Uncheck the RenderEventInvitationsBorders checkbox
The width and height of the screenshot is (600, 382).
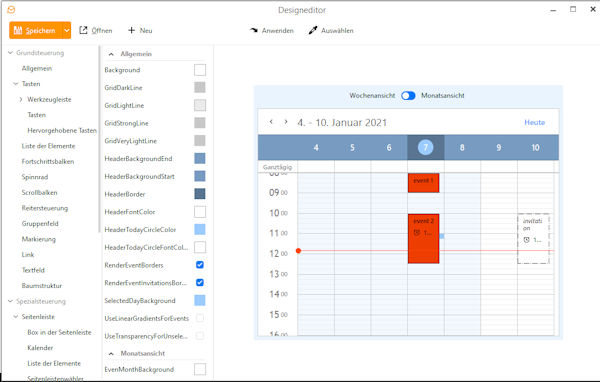[x=200, y=282]
